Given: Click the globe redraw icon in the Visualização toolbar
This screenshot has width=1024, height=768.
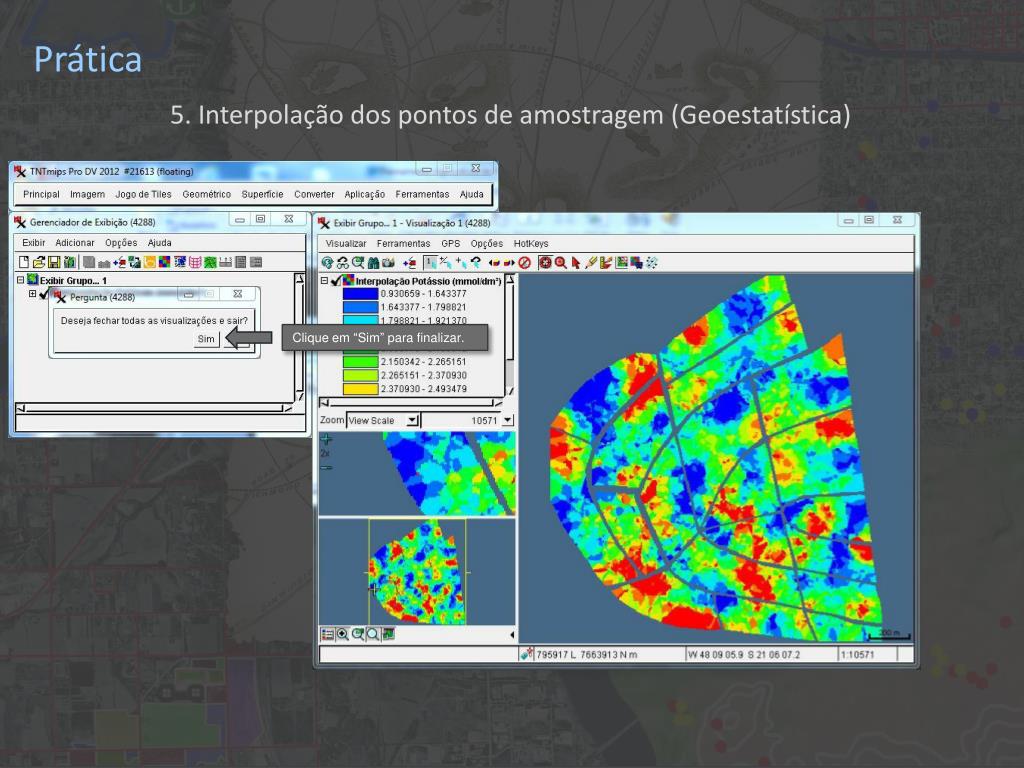Looking at the screenshot, I should 327,263.
